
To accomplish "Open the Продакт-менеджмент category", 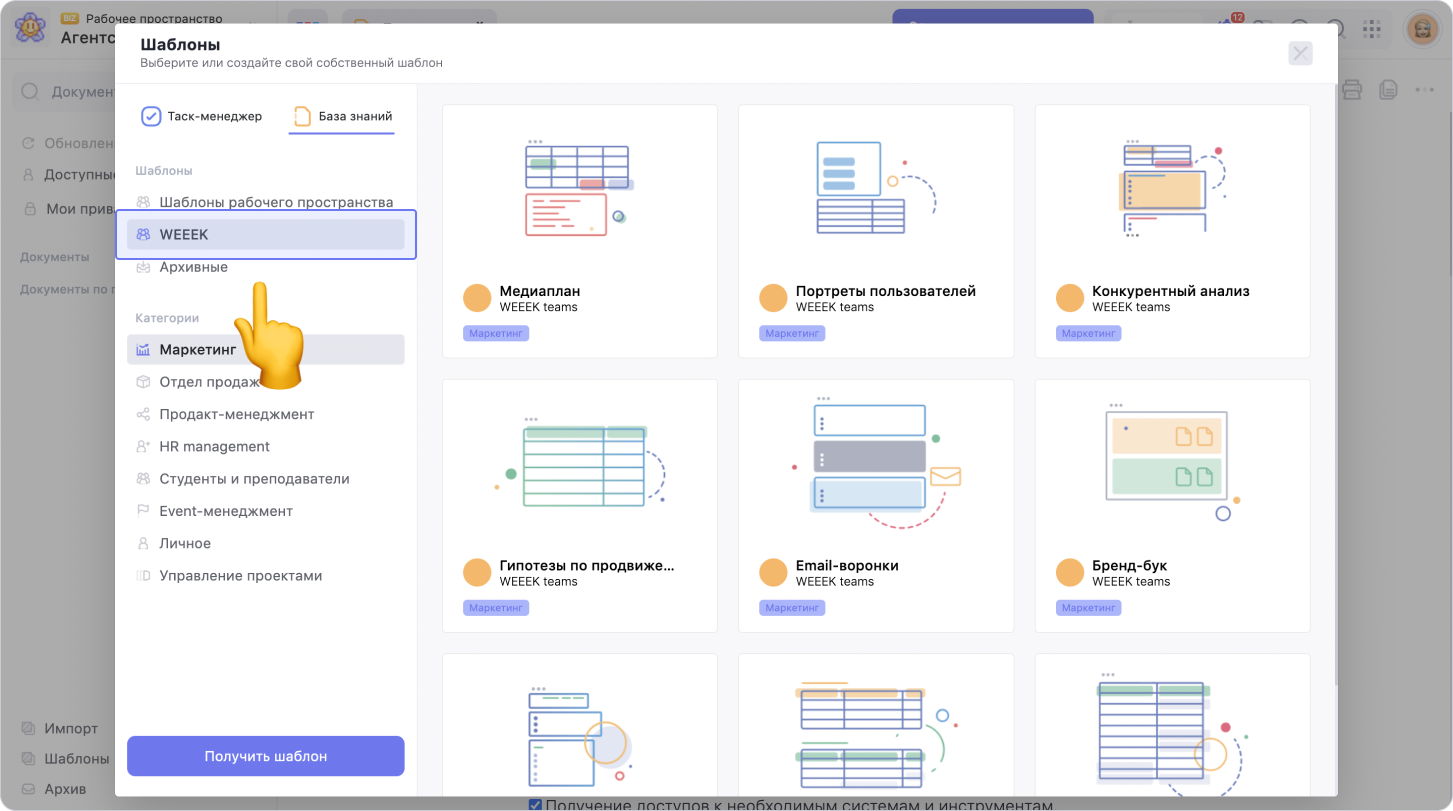I will point(265,414).
